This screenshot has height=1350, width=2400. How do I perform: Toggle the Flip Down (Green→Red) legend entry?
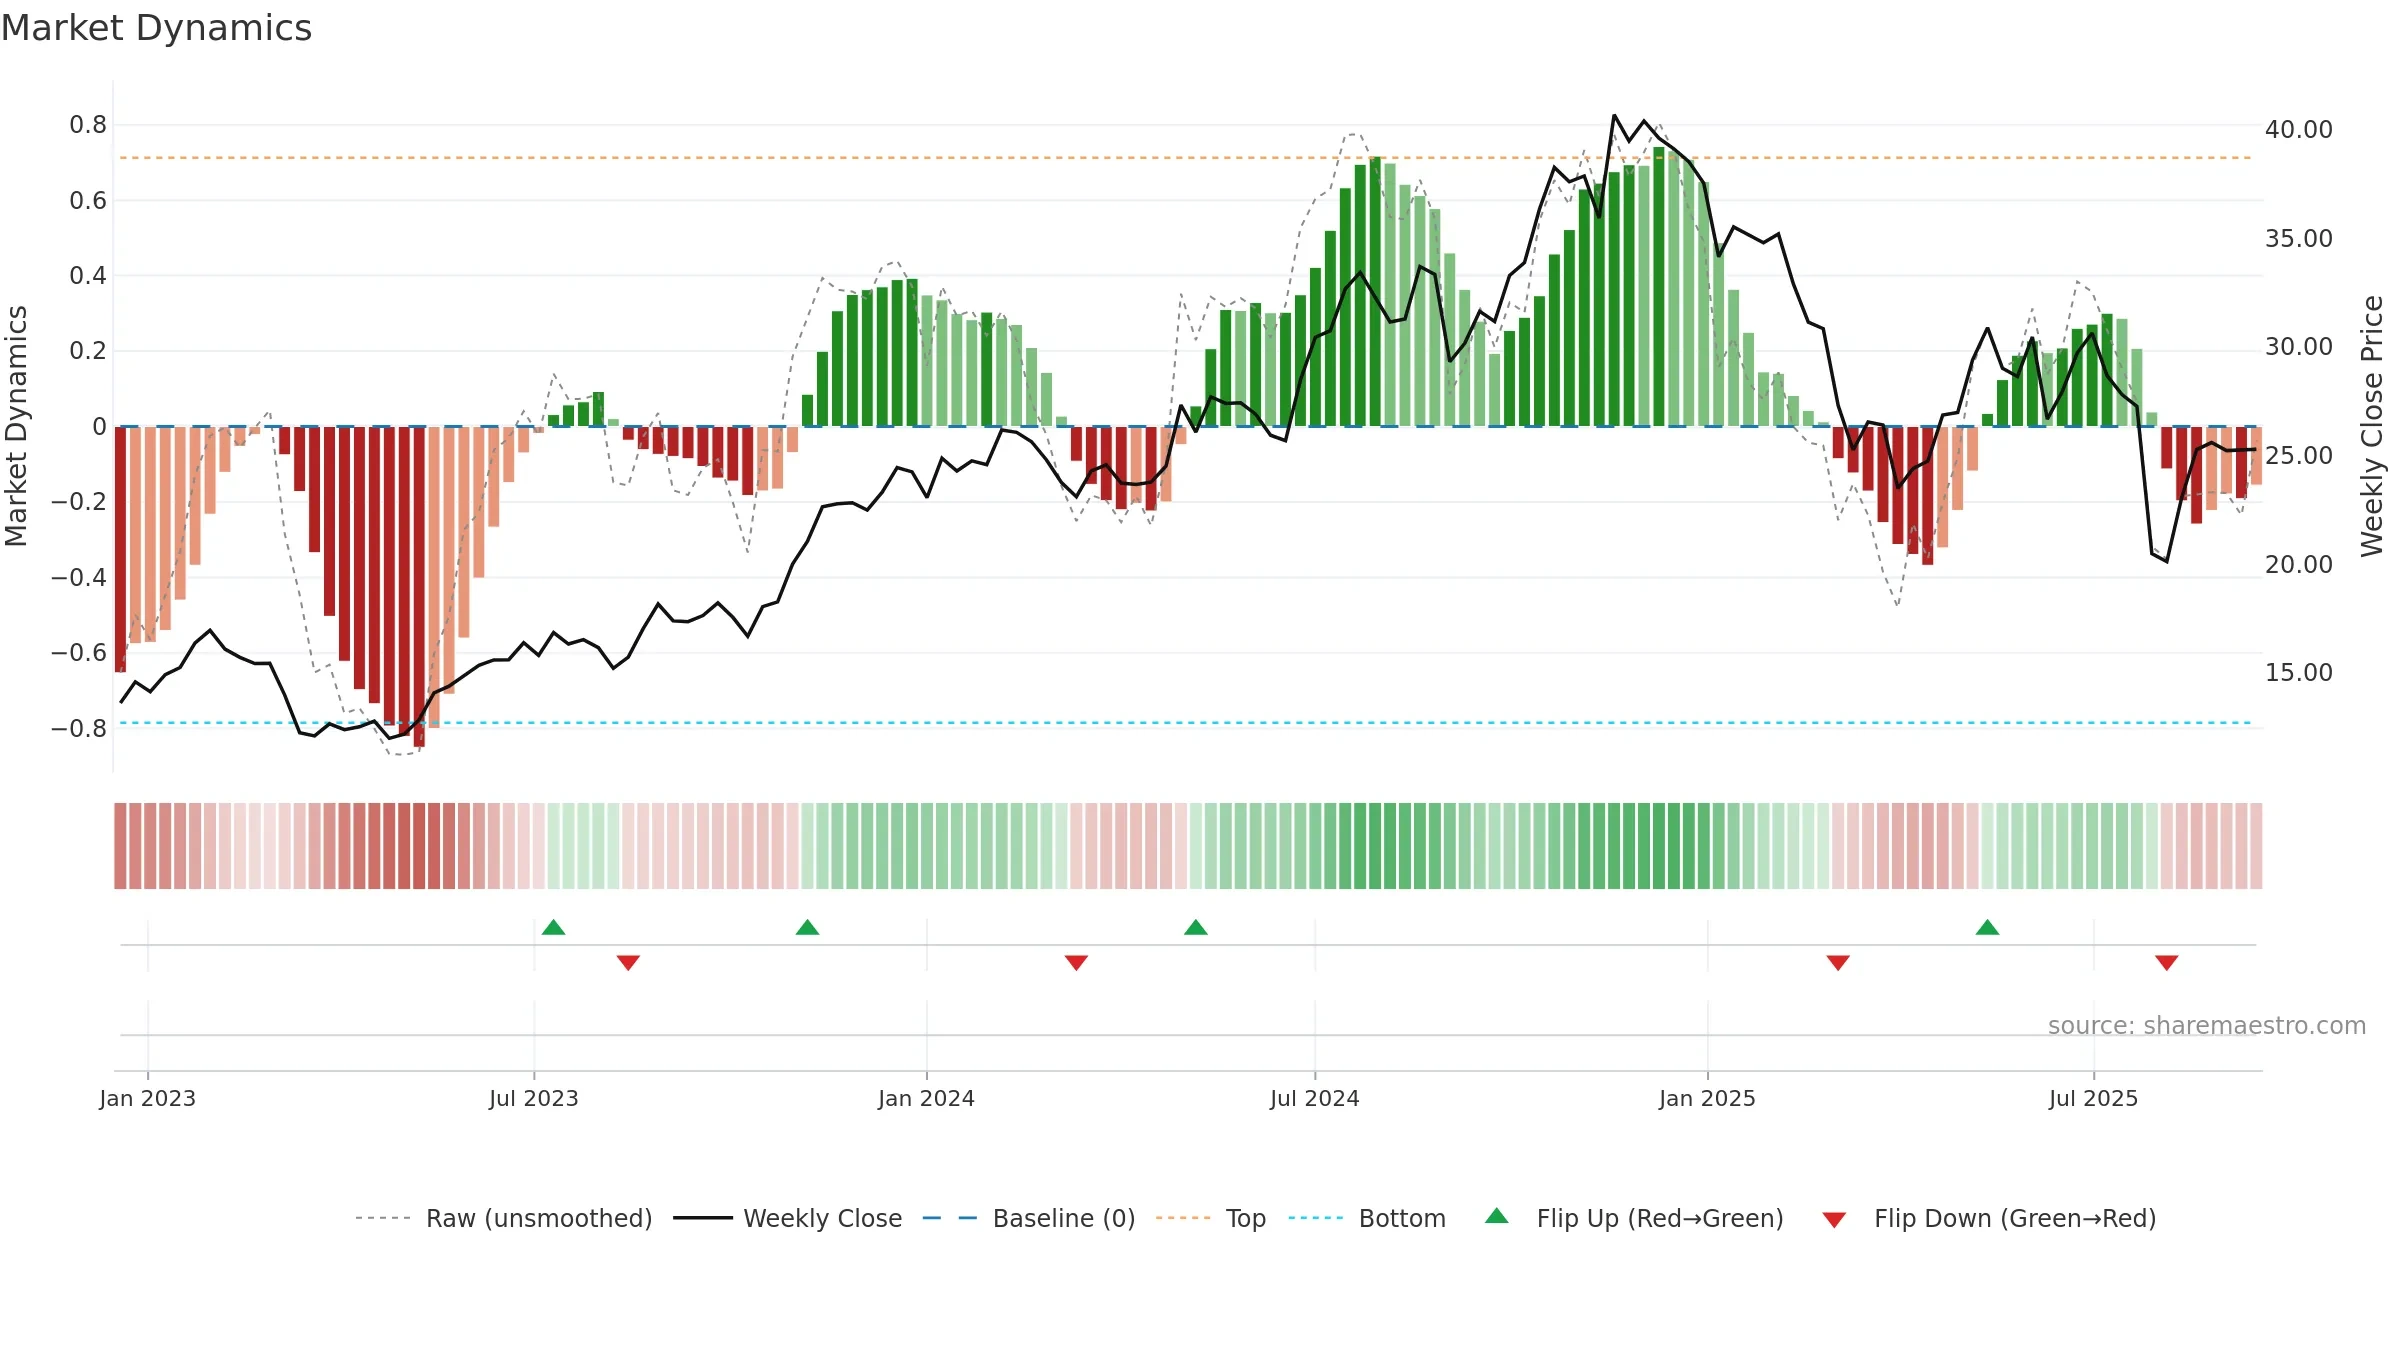pyautogui.click(x=1989, y=1218)
